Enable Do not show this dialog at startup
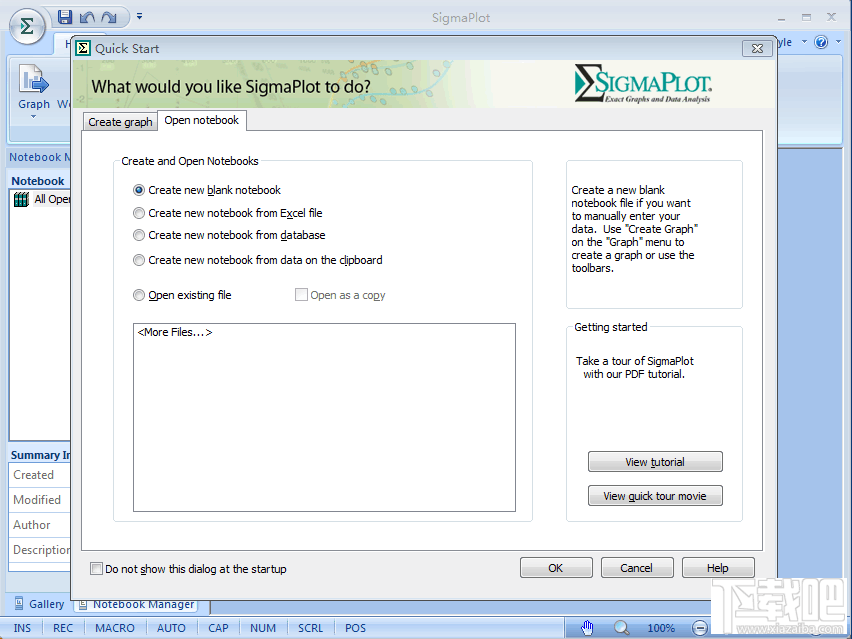The height and width of the screenshot is (639, 852). click(96, 569)
